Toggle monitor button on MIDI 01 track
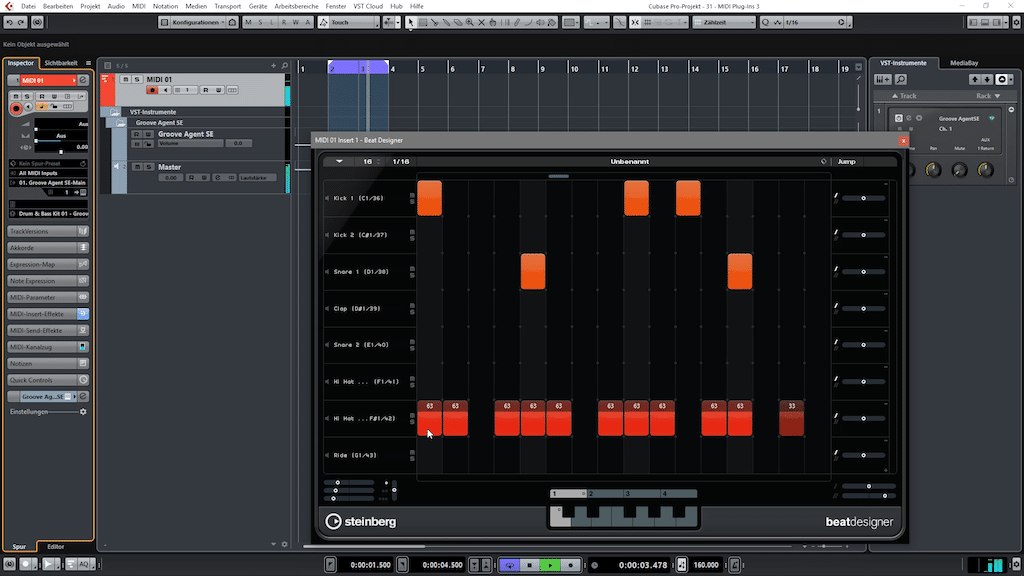 coord(165,90)
